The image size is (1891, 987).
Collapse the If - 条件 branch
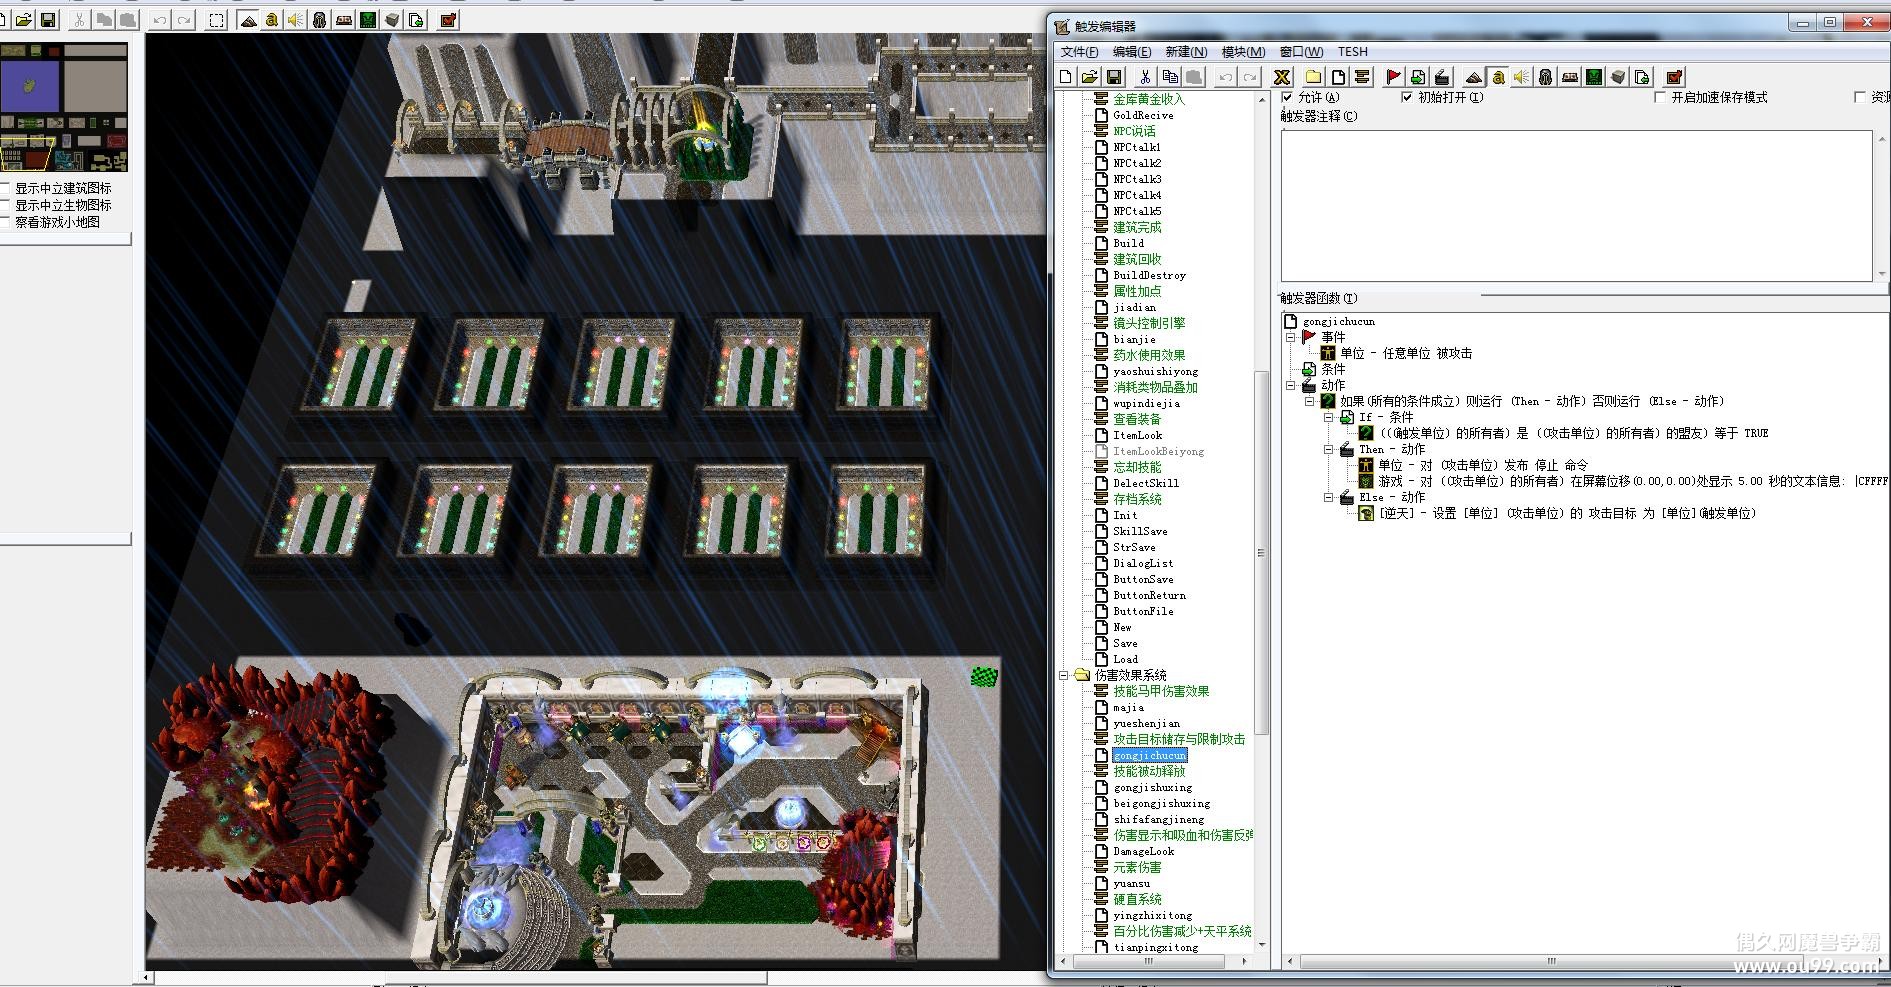pos(1329,417)
